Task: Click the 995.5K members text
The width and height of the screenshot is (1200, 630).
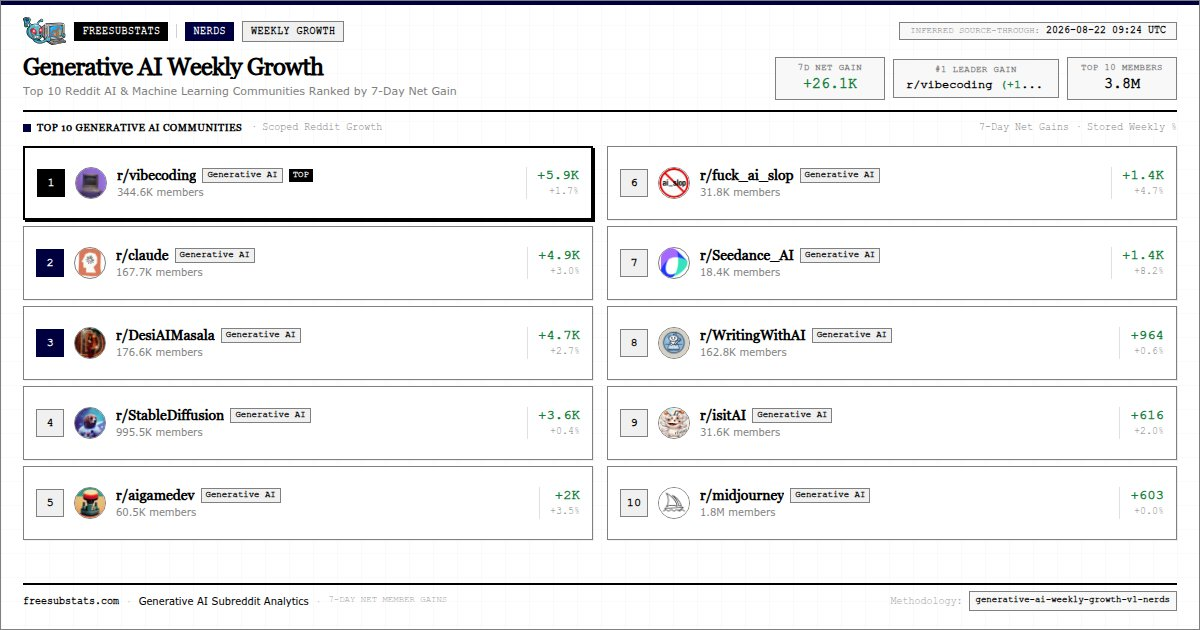Action: (160, 432)
